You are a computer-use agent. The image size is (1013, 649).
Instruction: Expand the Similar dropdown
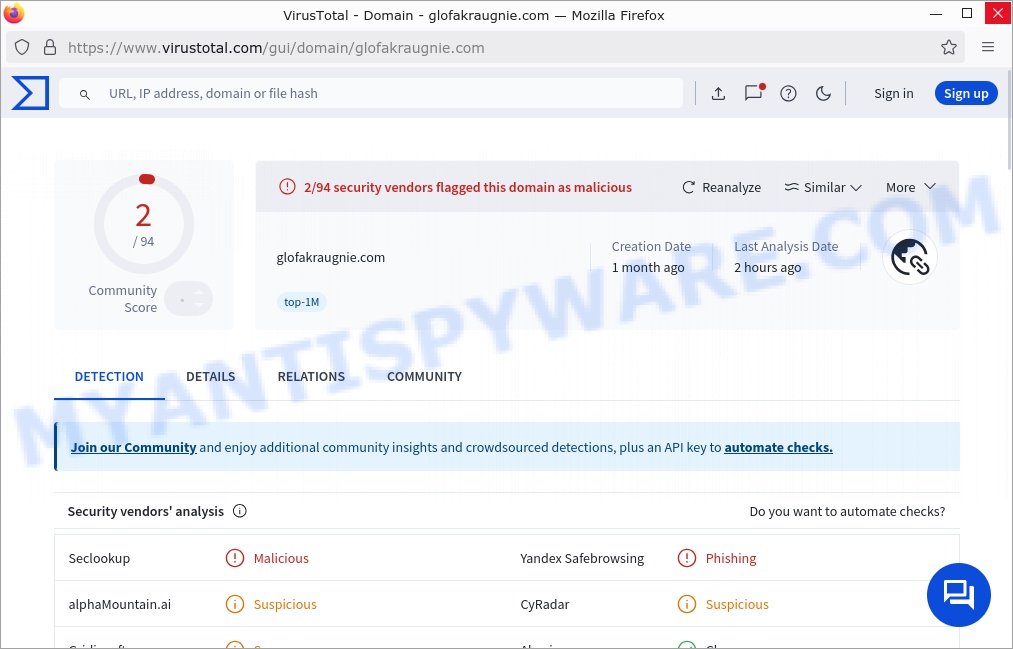823,187
